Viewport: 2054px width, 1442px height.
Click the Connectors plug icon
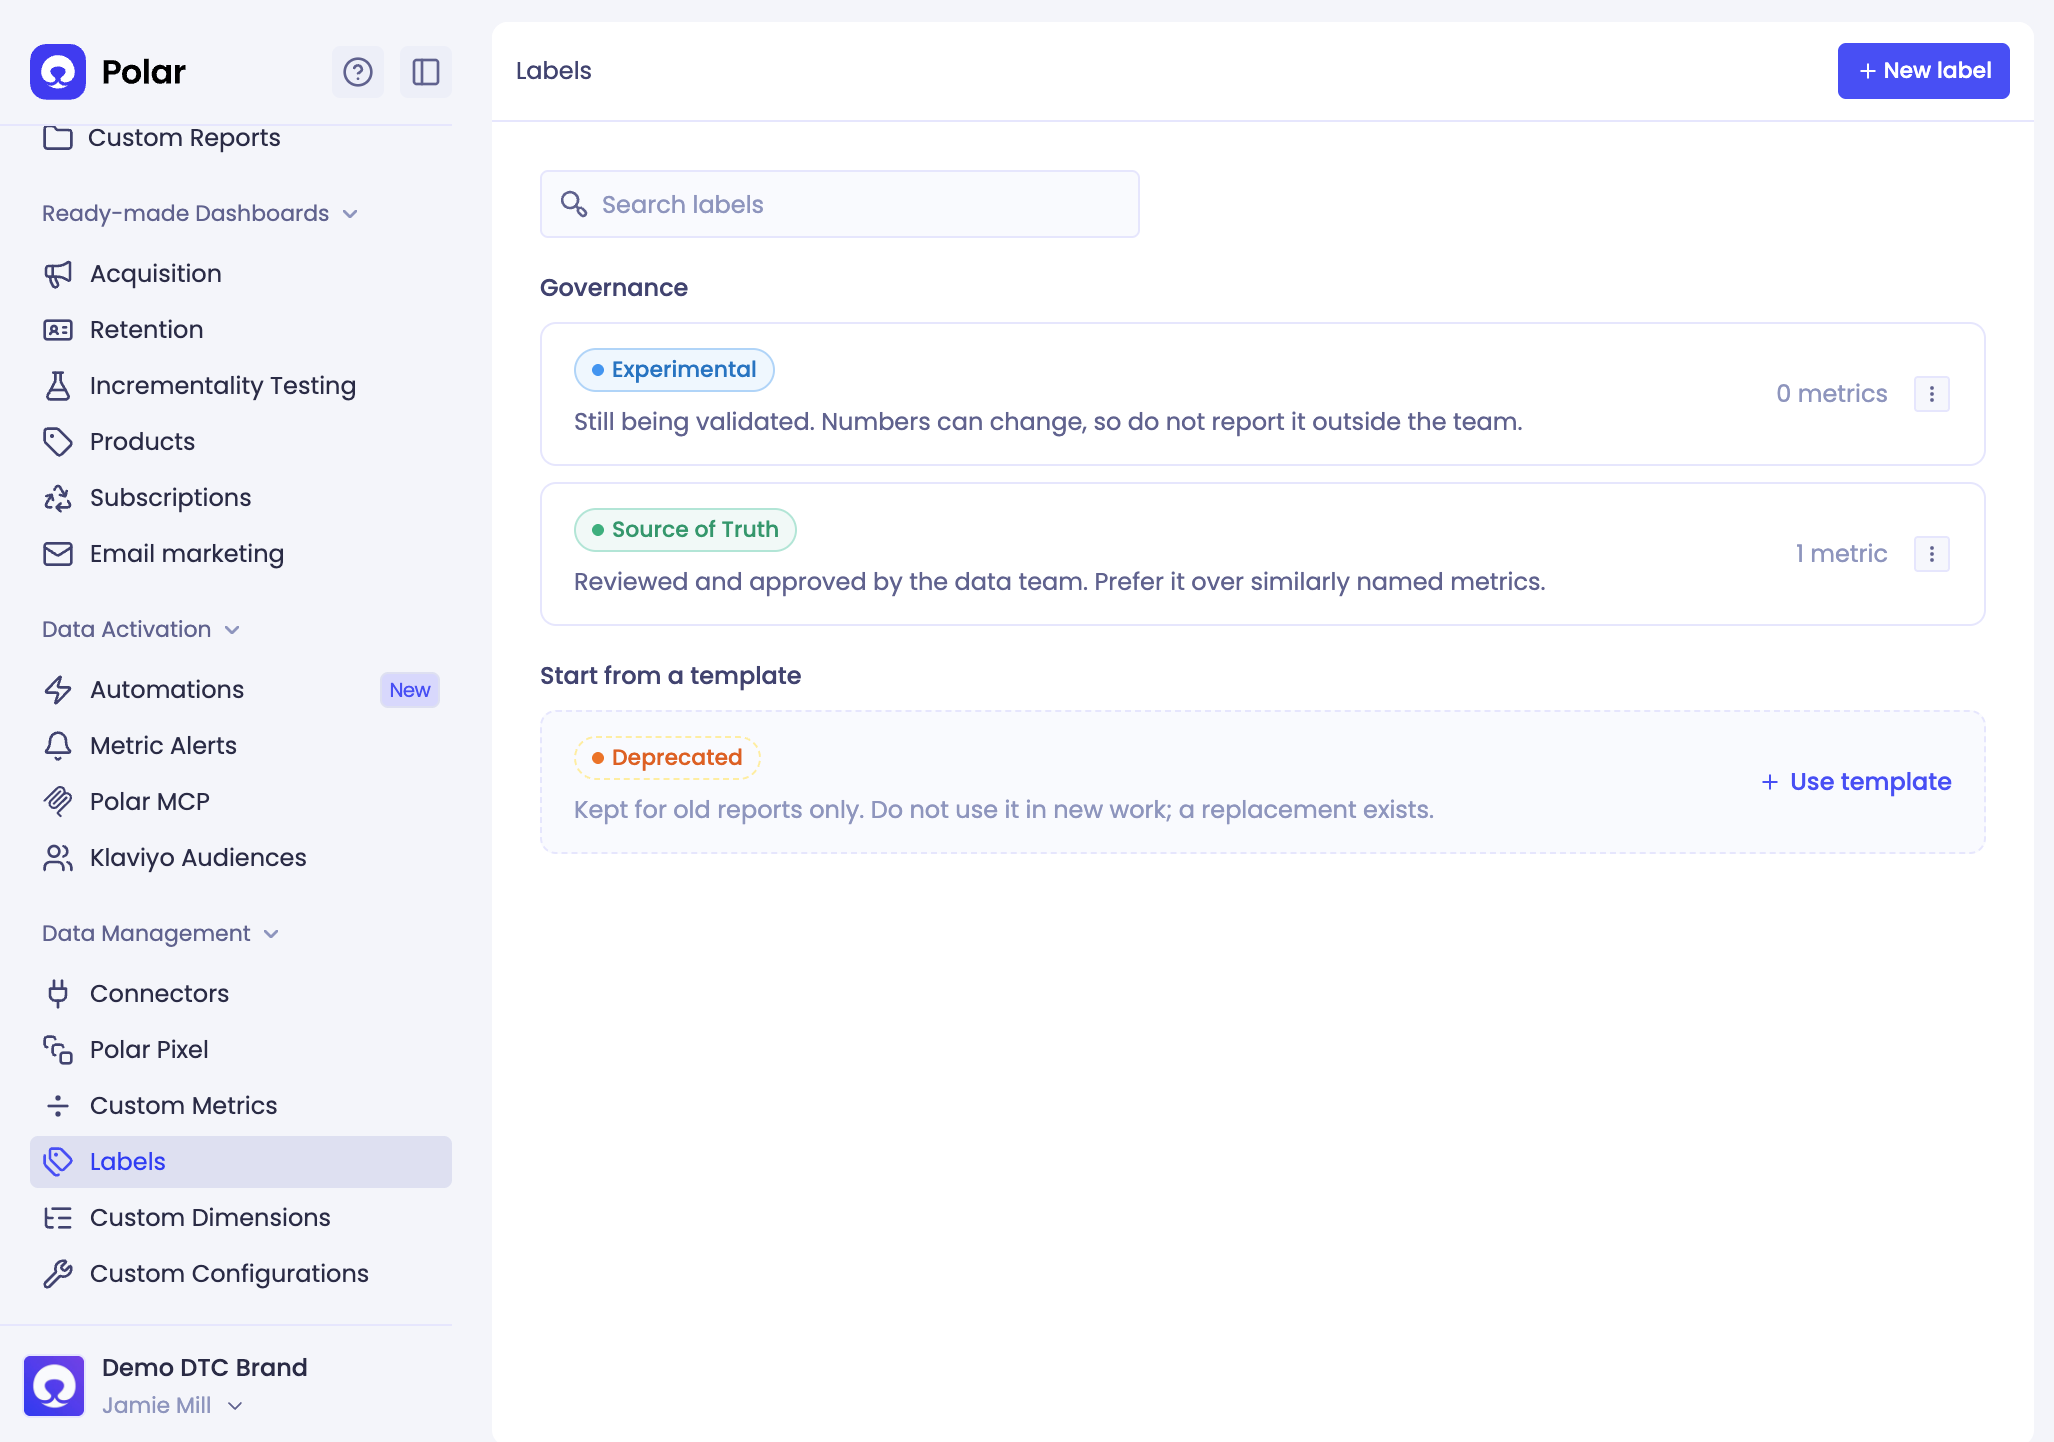[58, 994]
